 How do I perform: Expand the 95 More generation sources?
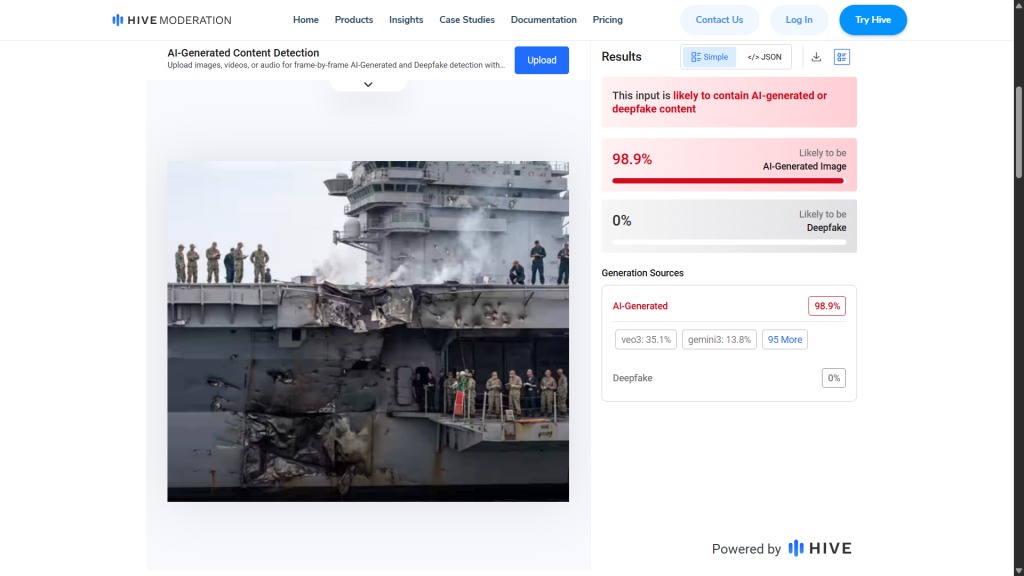pos(784,340)
